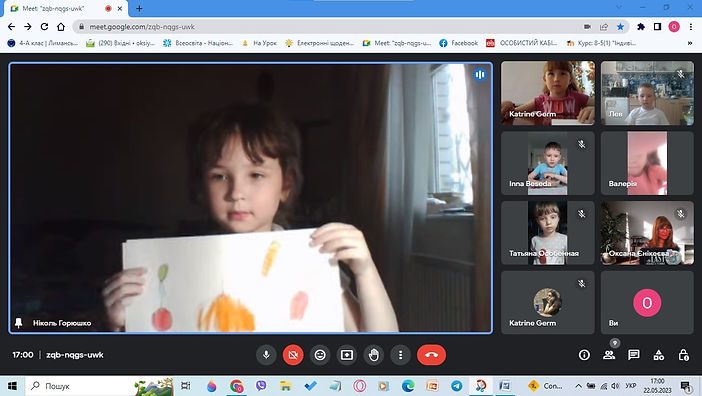Open the activities shapes icon

(659, 355)
